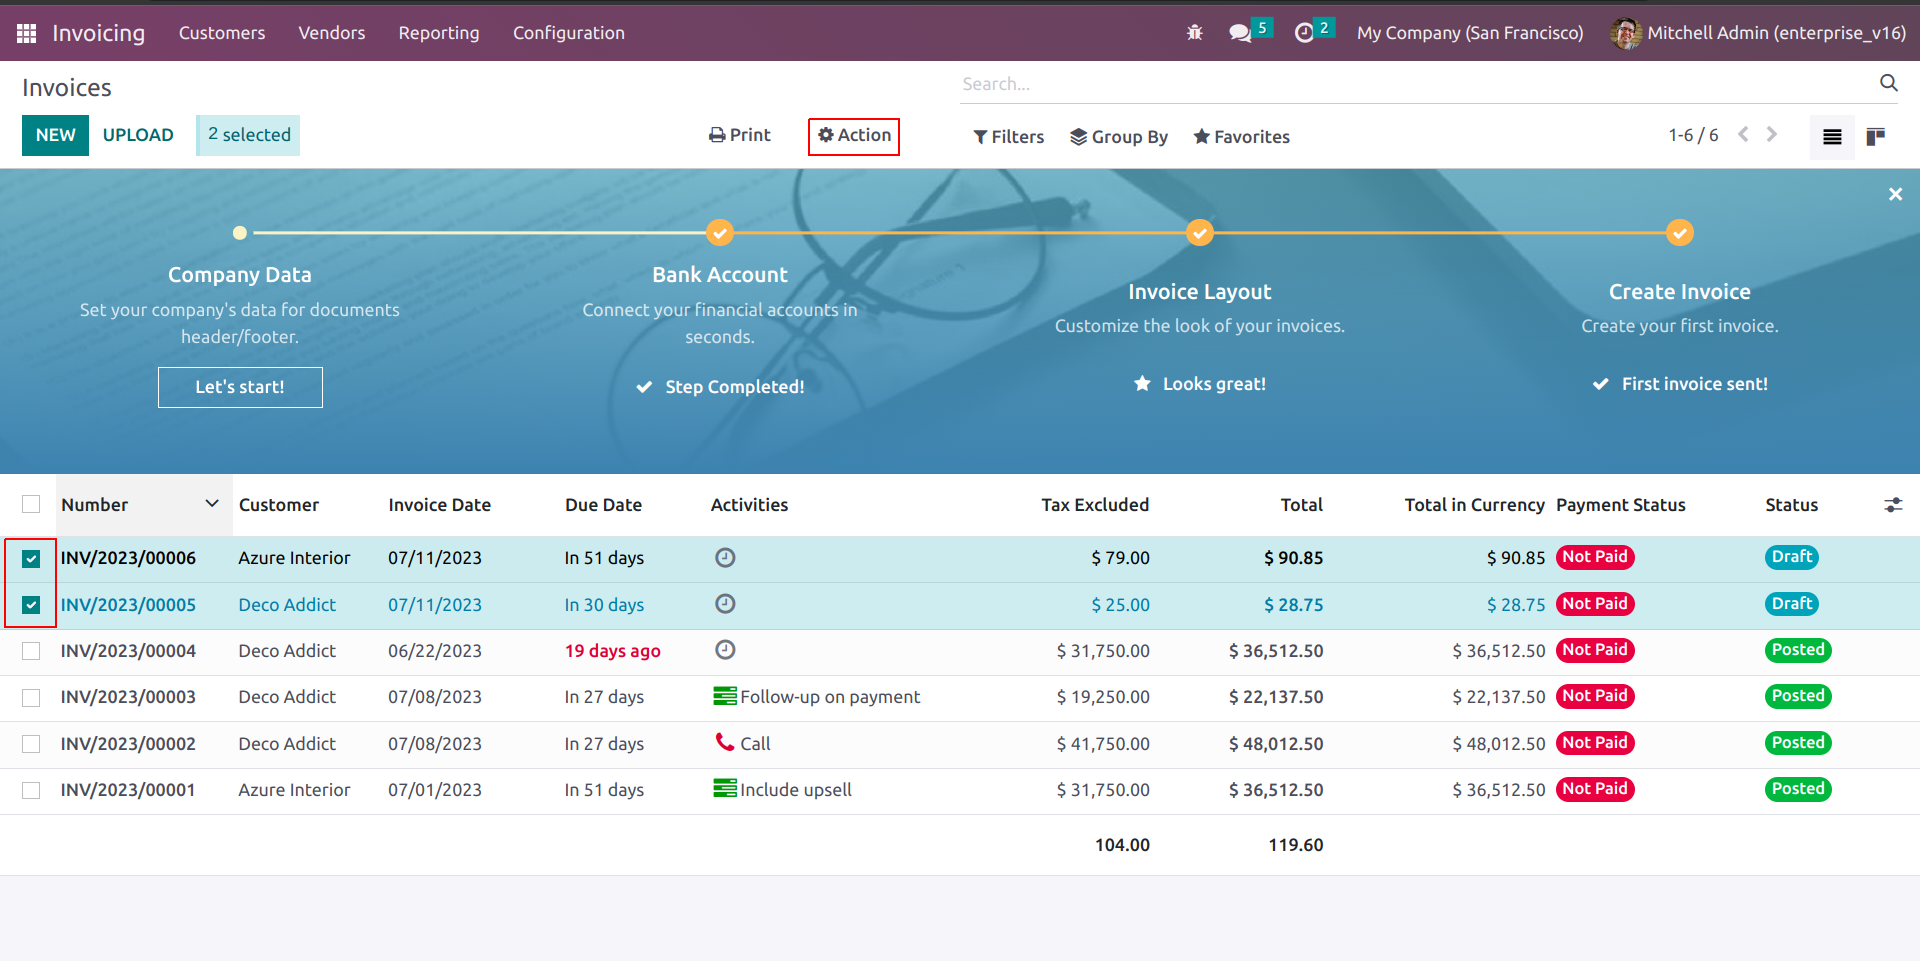This screenshot has height=961, width=1920.
Task: Uncheck invoice INV/2023/00005
Action: [x=31, y=605]
